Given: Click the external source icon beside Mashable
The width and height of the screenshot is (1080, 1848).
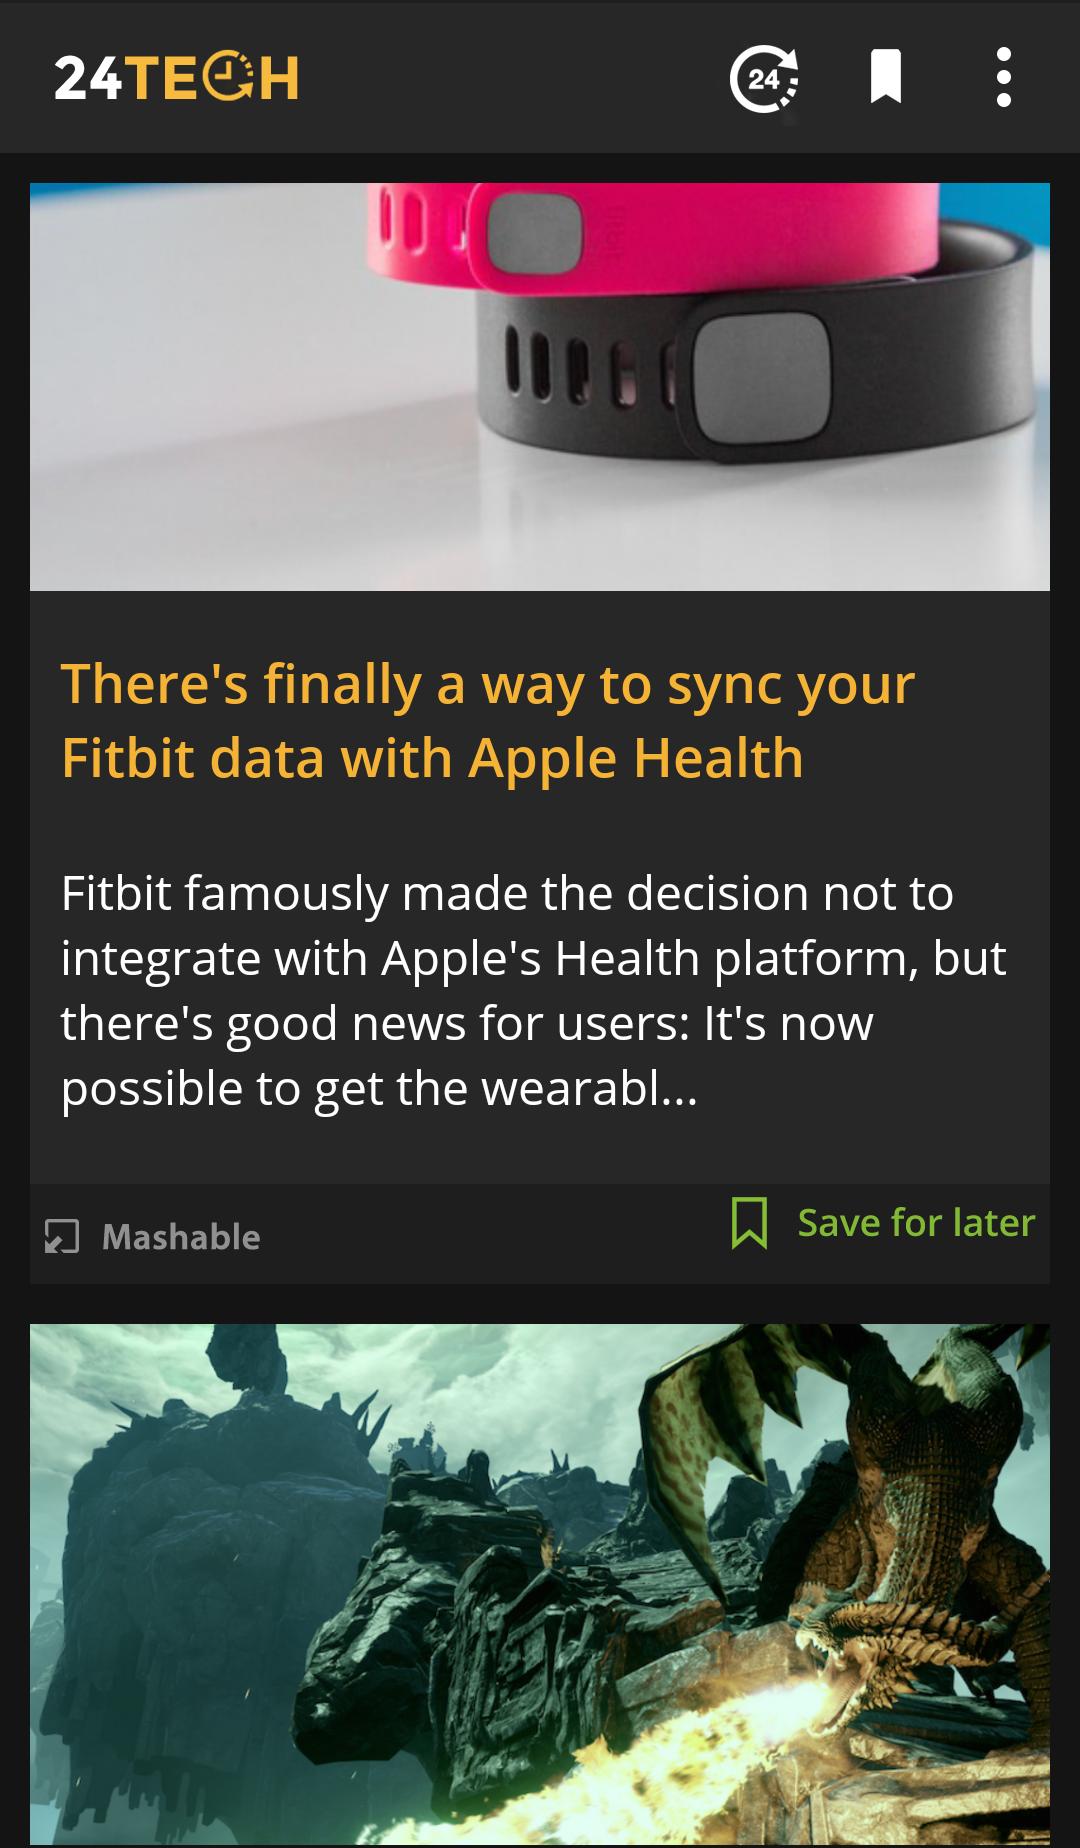Looking at the screenshot, I should pos(62,1237).
